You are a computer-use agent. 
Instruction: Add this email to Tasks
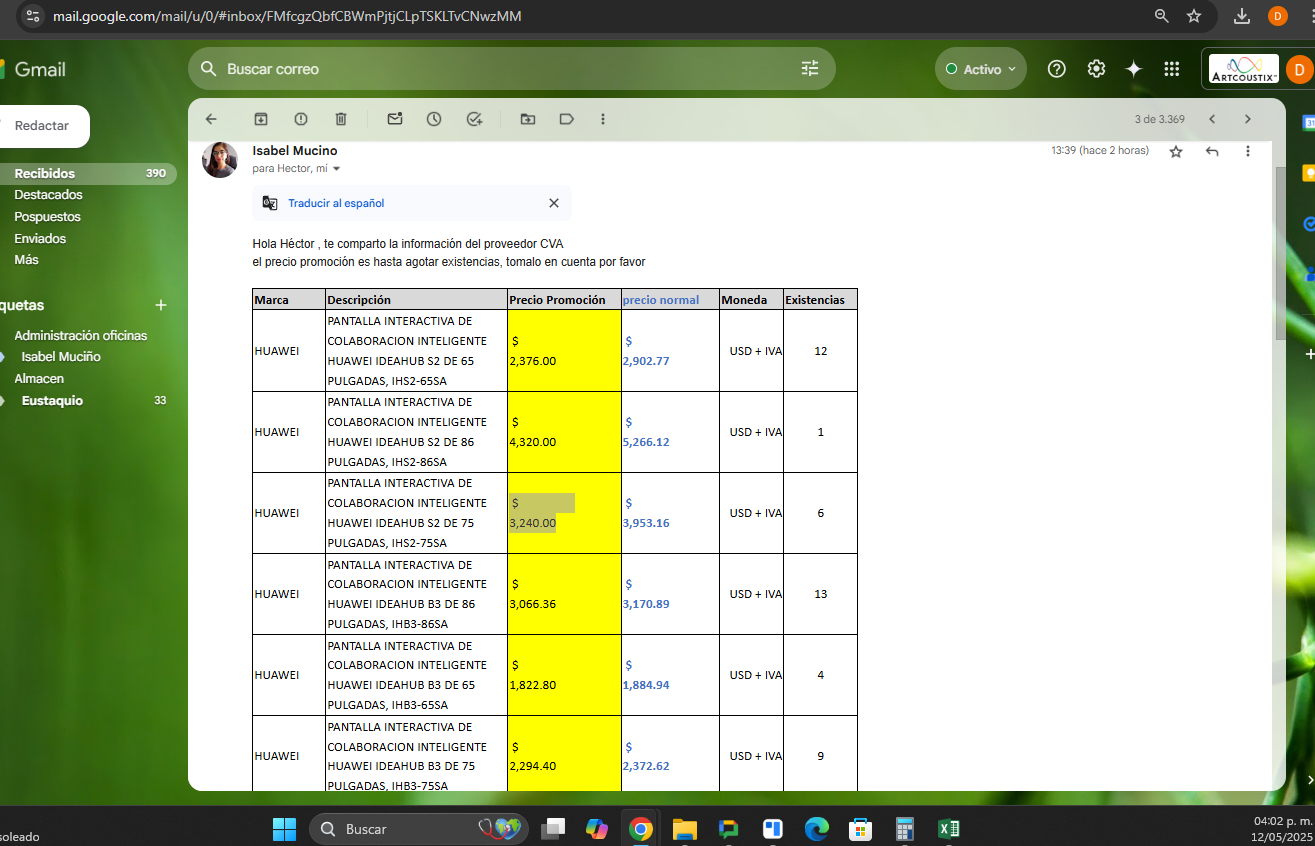(475, 119)
